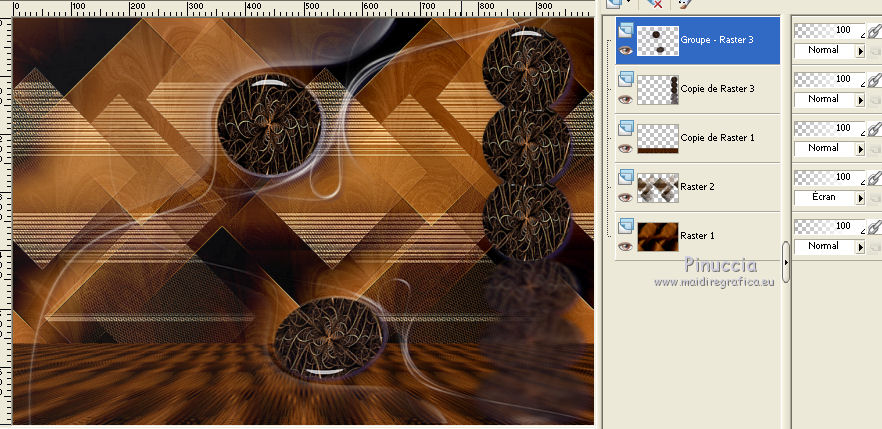Open blend mode dropdown for Raster 1
This screenshot has height=429, width=882.
tap(860, 247)
